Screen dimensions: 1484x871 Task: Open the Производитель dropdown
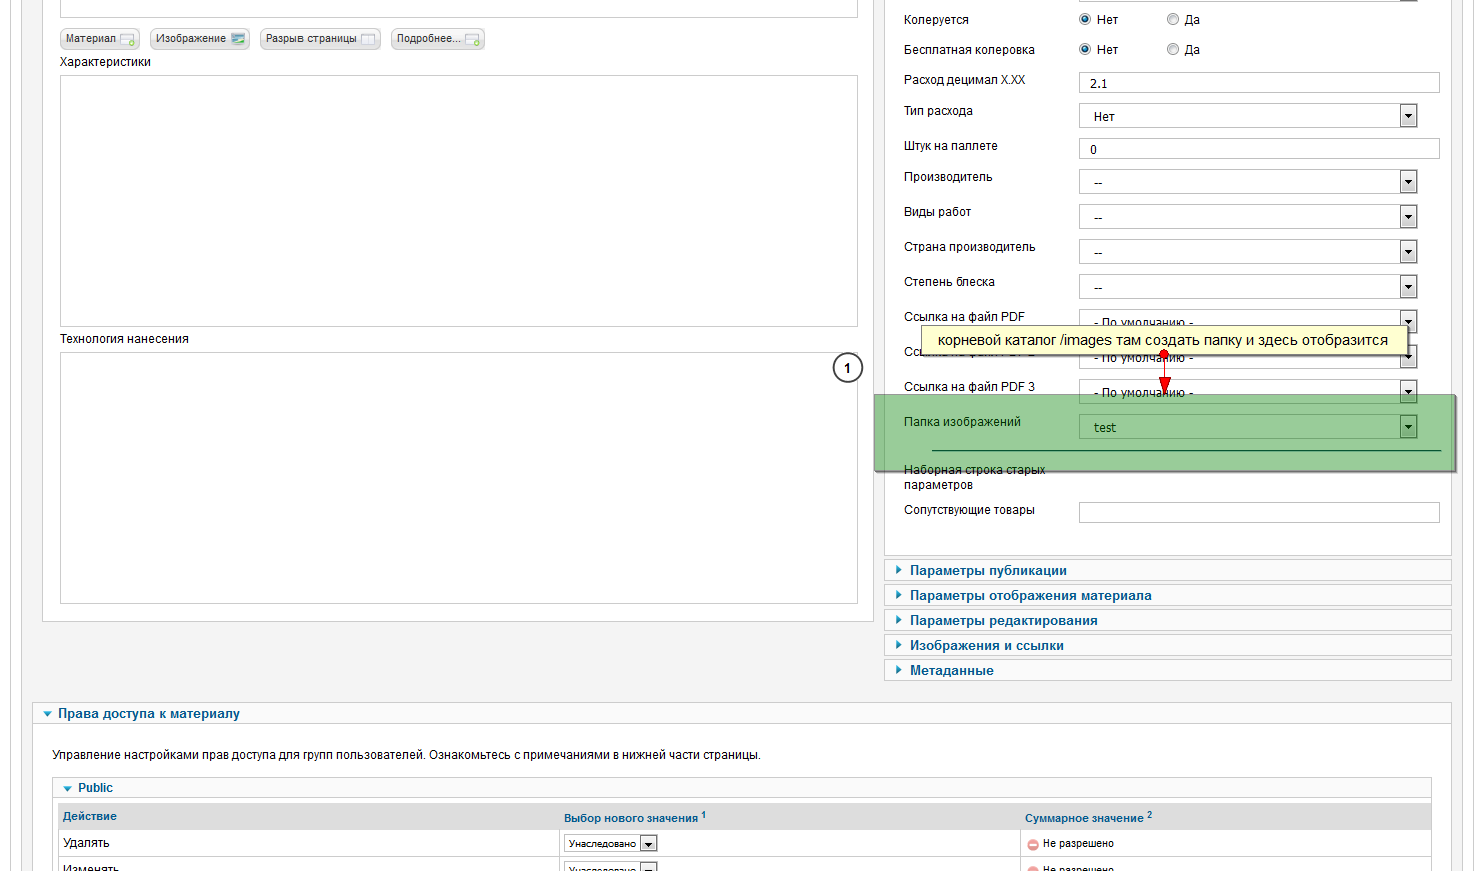click(x=1248, y=182)
